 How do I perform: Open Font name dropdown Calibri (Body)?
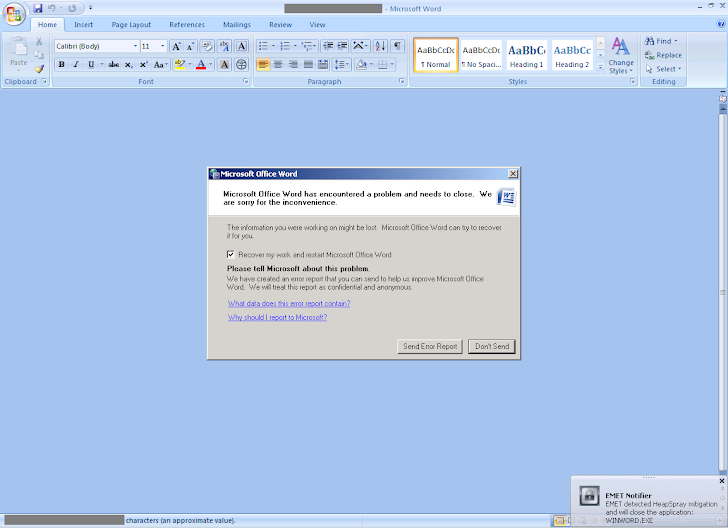point(136,46)
